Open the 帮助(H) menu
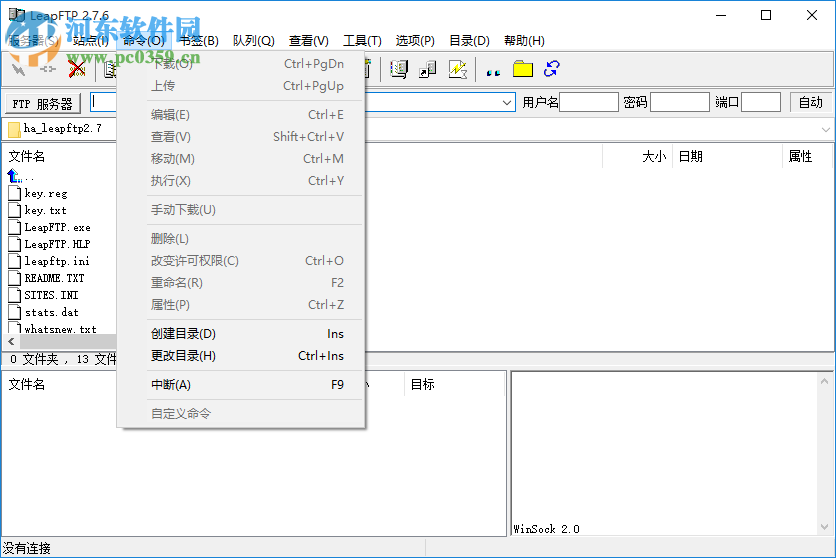836x558 pixels. point(524,41)
